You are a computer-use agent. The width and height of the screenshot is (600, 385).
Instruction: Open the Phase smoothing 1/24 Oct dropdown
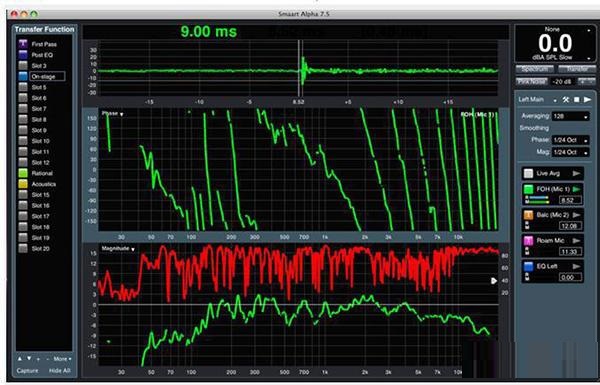pos(570,140)
